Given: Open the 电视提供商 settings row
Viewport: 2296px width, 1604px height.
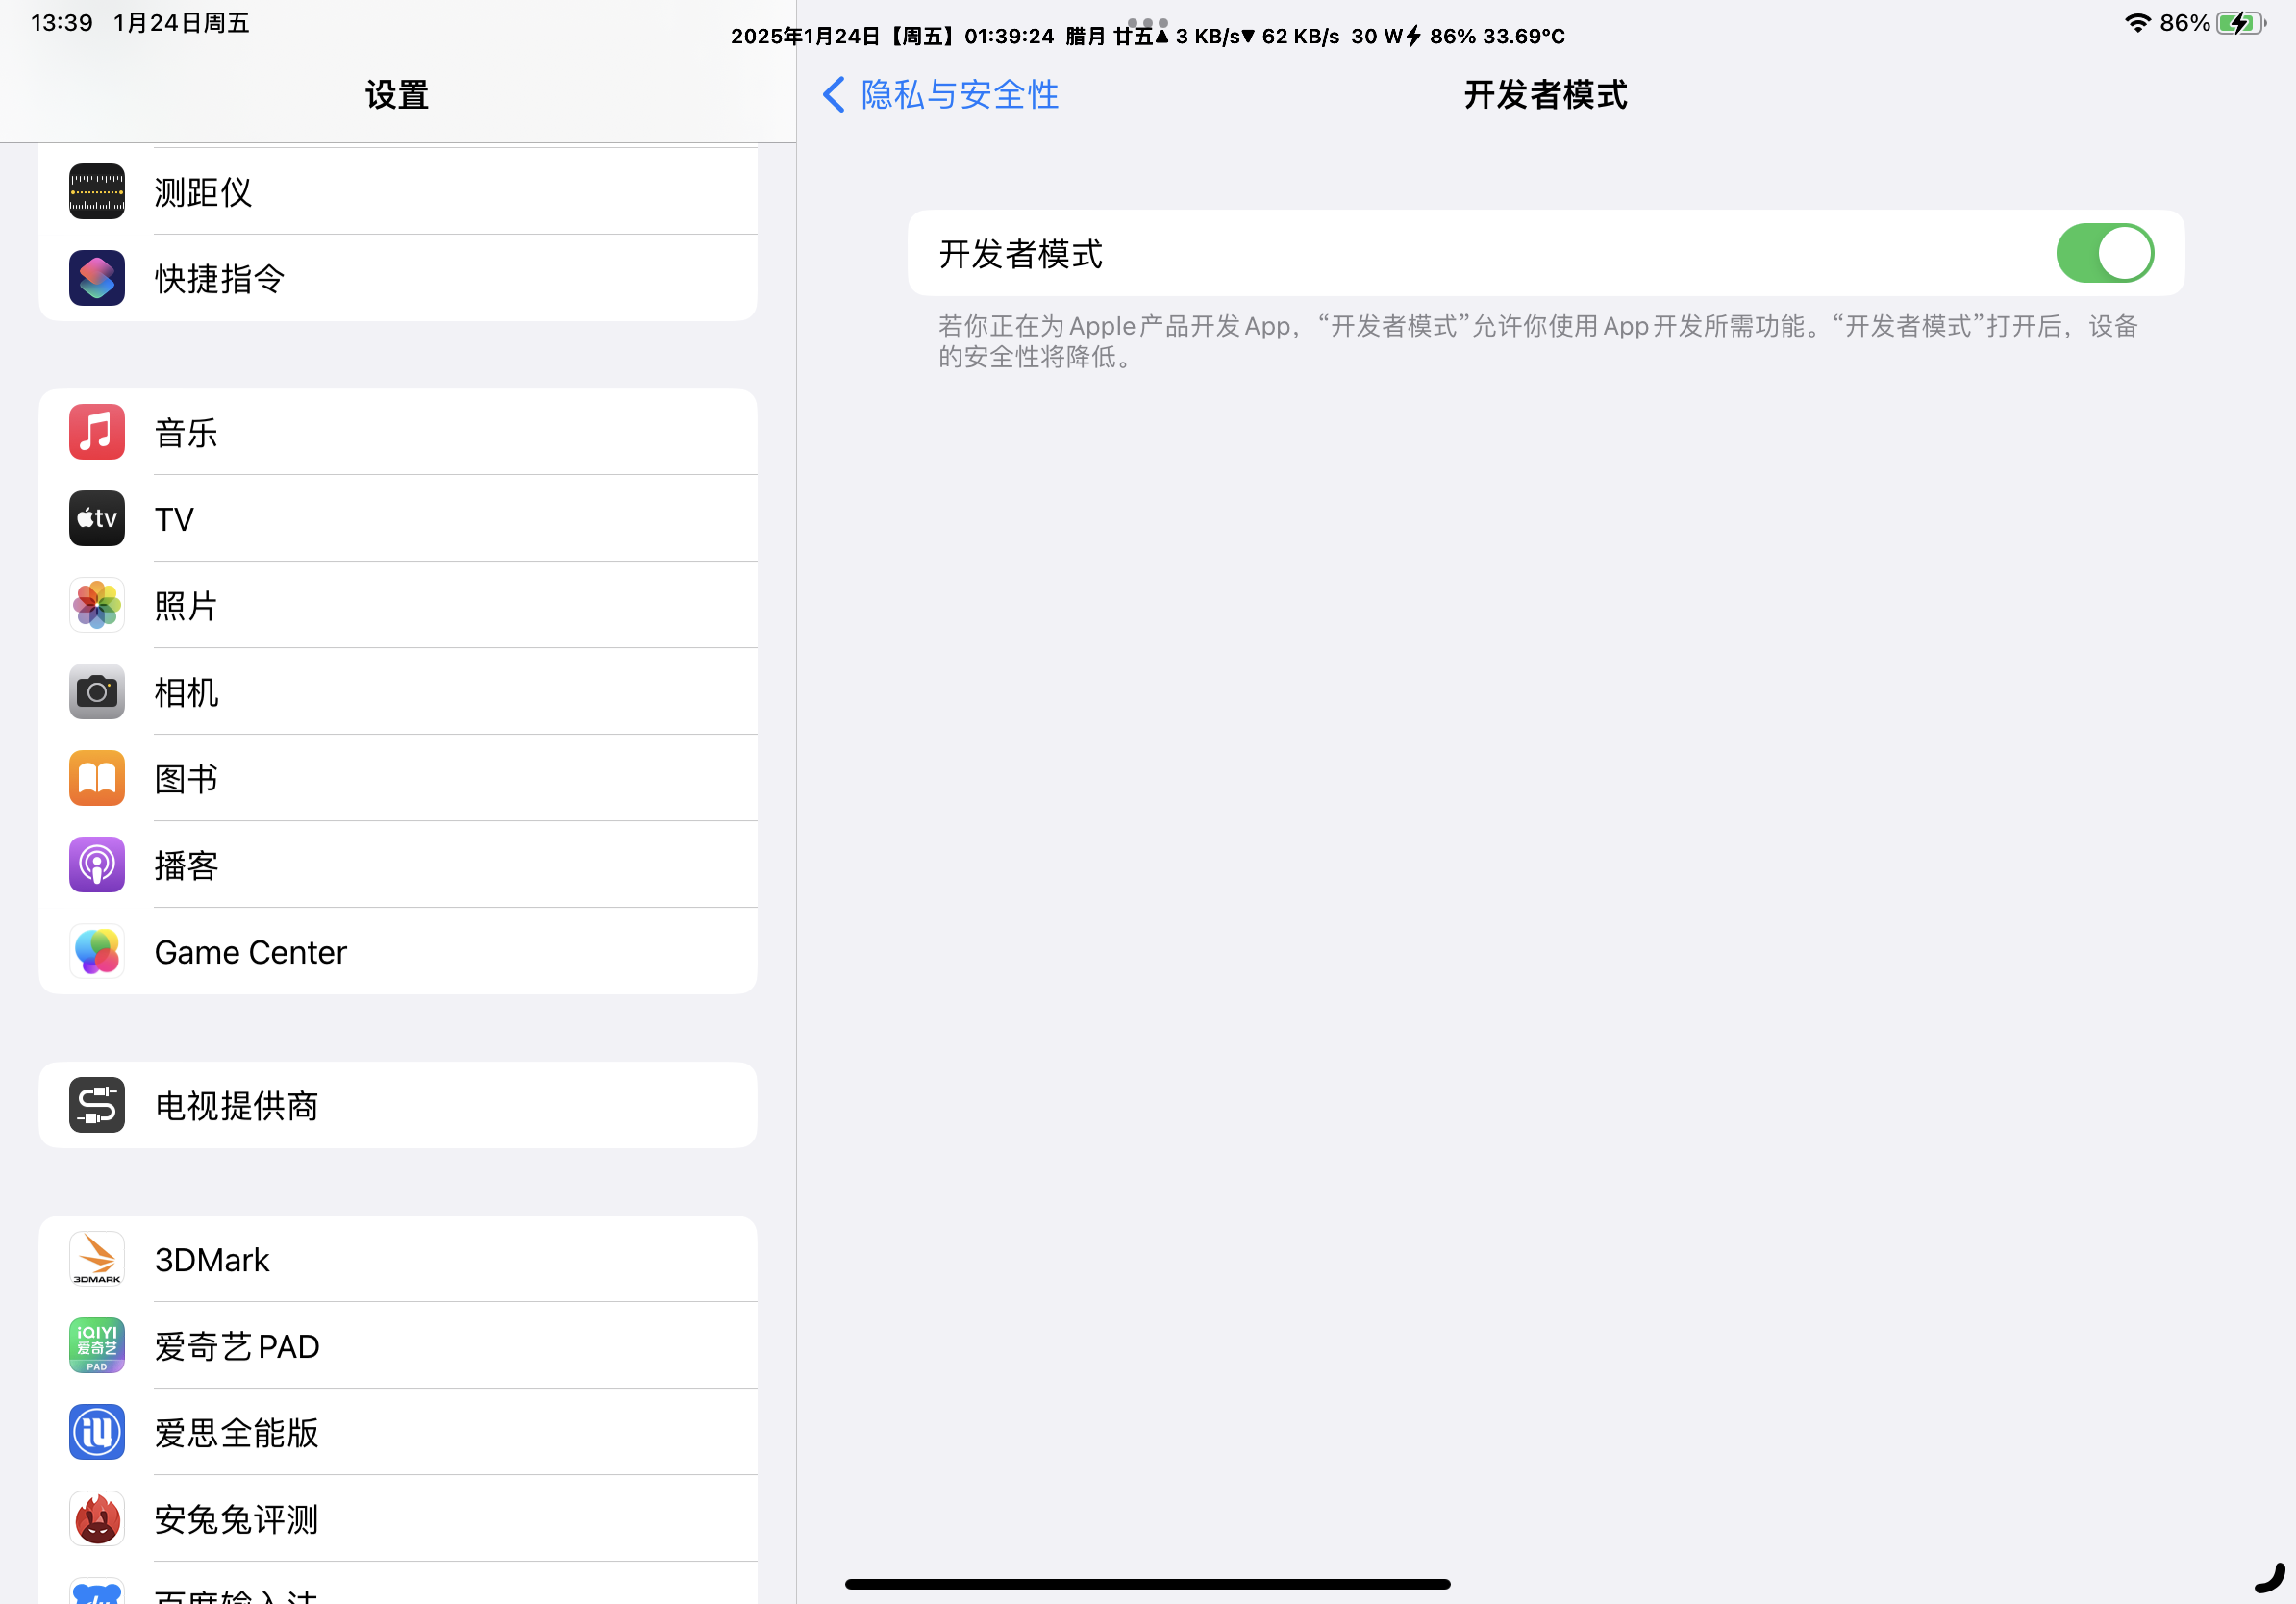Looking at the screenshot, I should [x=398, y=1105].
